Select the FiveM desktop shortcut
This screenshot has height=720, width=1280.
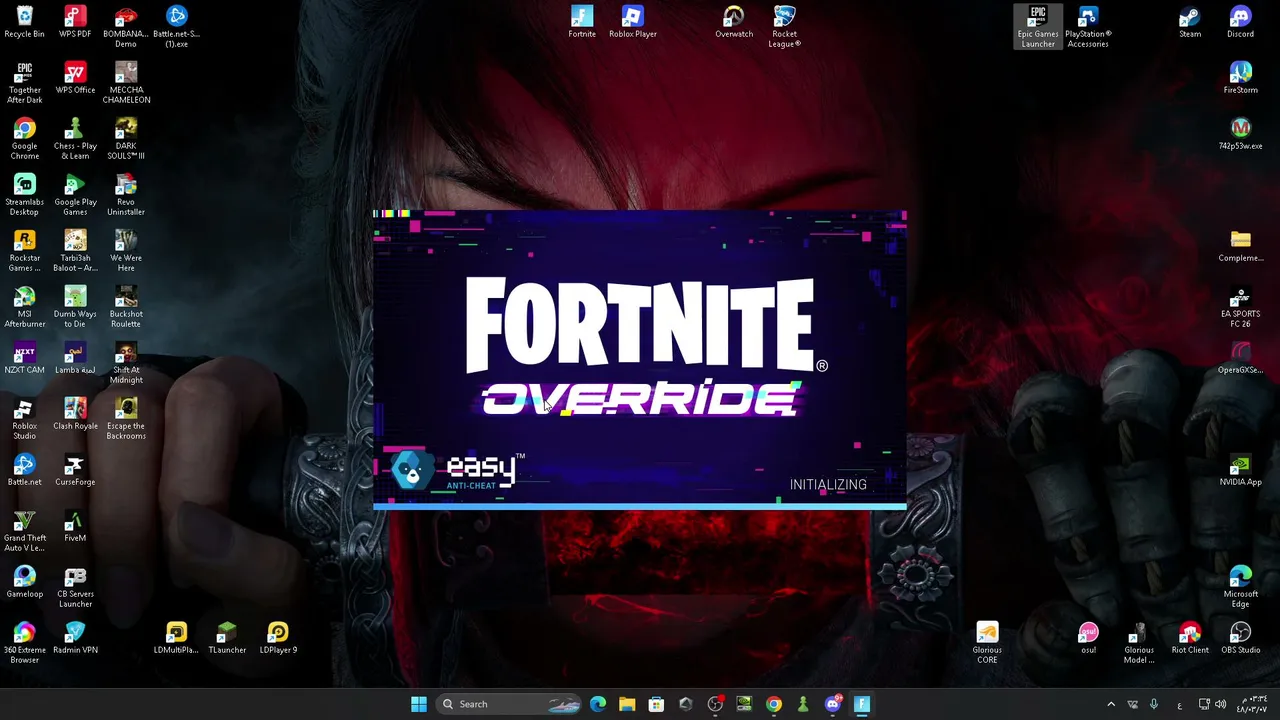click(x=75, y=526)
